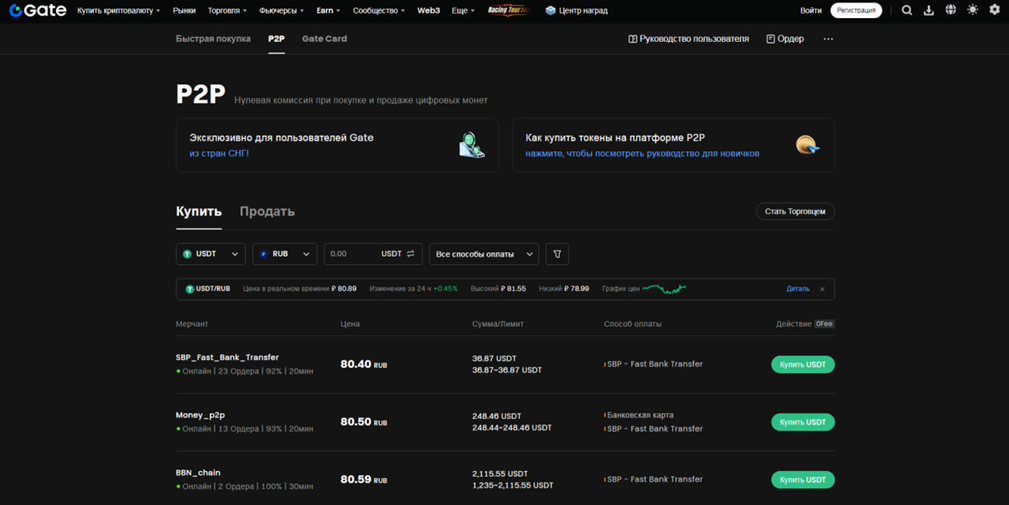
Task: Click the Gate logo
Action: [x=37, y=10]
